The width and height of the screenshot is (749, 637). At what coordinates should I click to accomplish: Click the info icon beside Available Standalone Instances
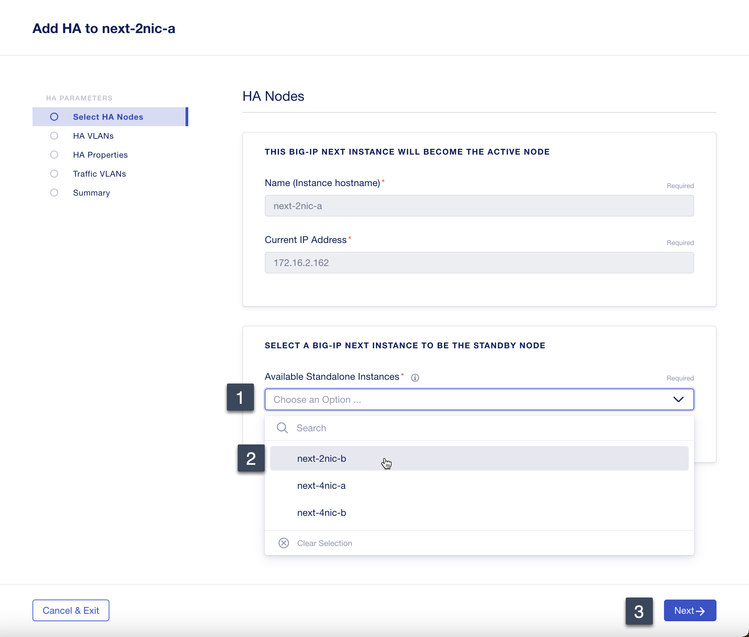tap(415, 378)
